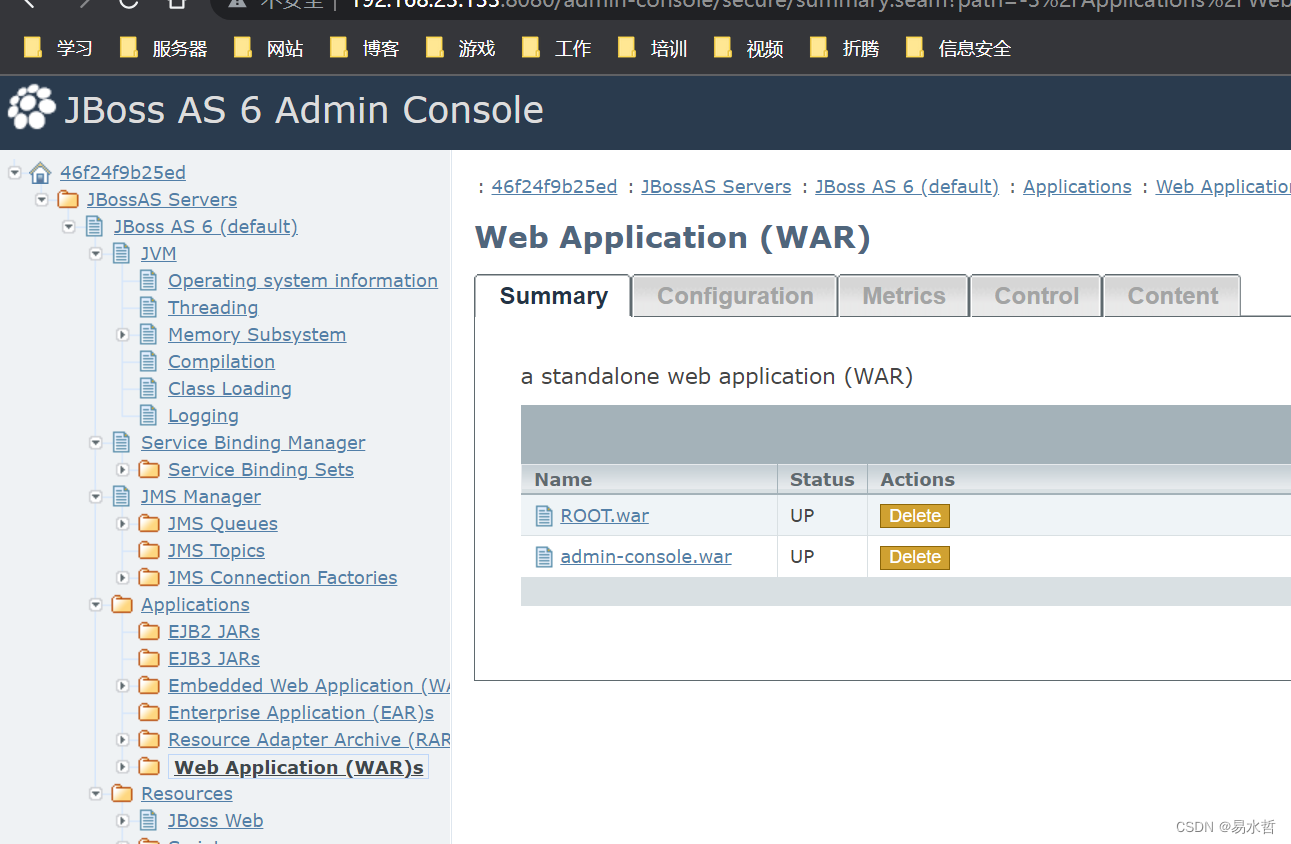Screen dimensions: 1291x844
Task: Select Class Loading in the tree
Action: click(230, 389)
